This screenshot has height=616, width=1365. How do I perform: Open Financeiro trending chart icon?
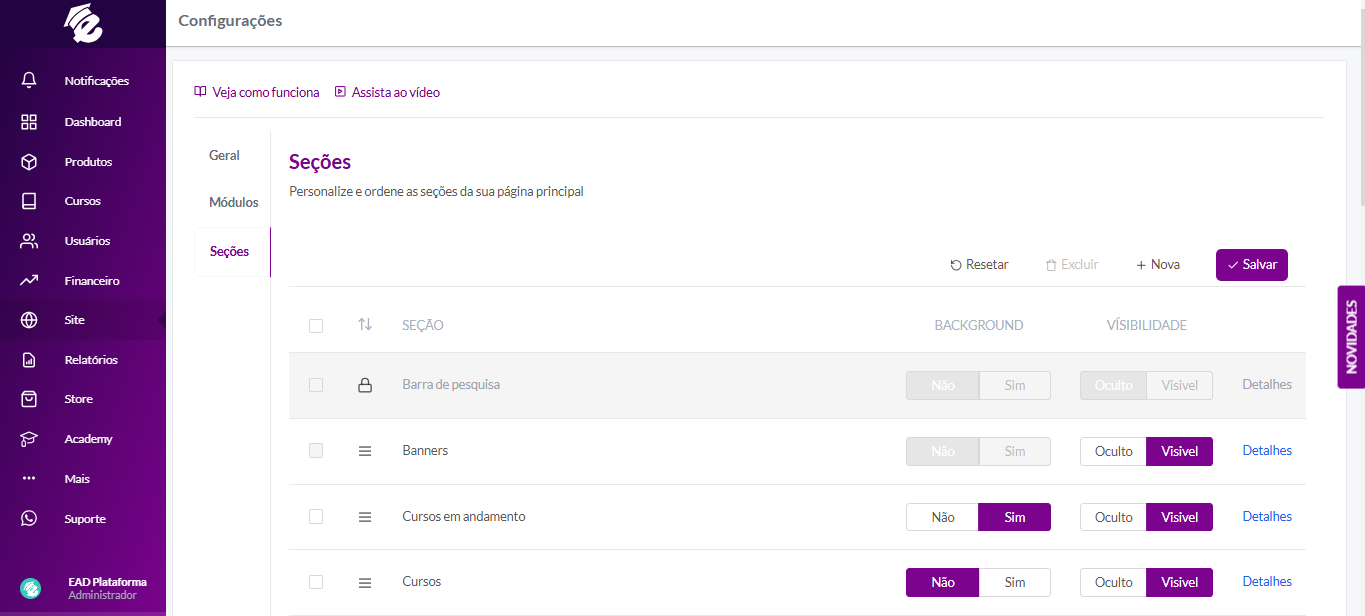pyautogui.click(x=29, y=281)
